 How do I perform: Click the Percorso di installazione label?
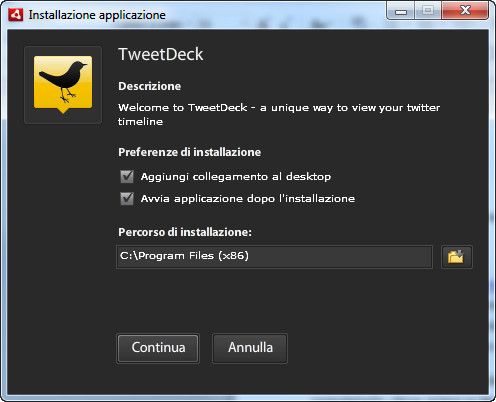(x=185, y=232)
